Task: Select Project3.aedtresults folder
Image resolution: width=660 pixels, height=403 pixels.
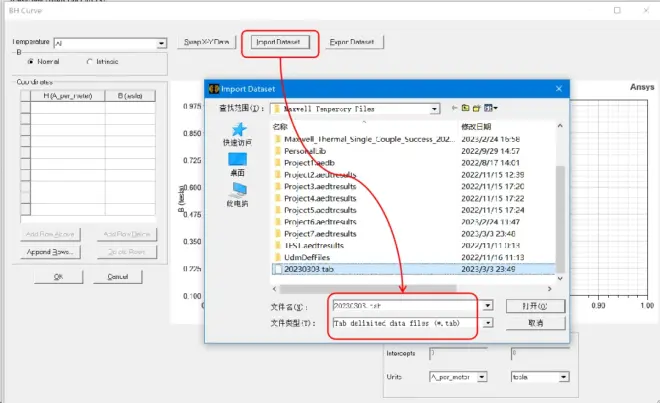Action: (320, 187)
